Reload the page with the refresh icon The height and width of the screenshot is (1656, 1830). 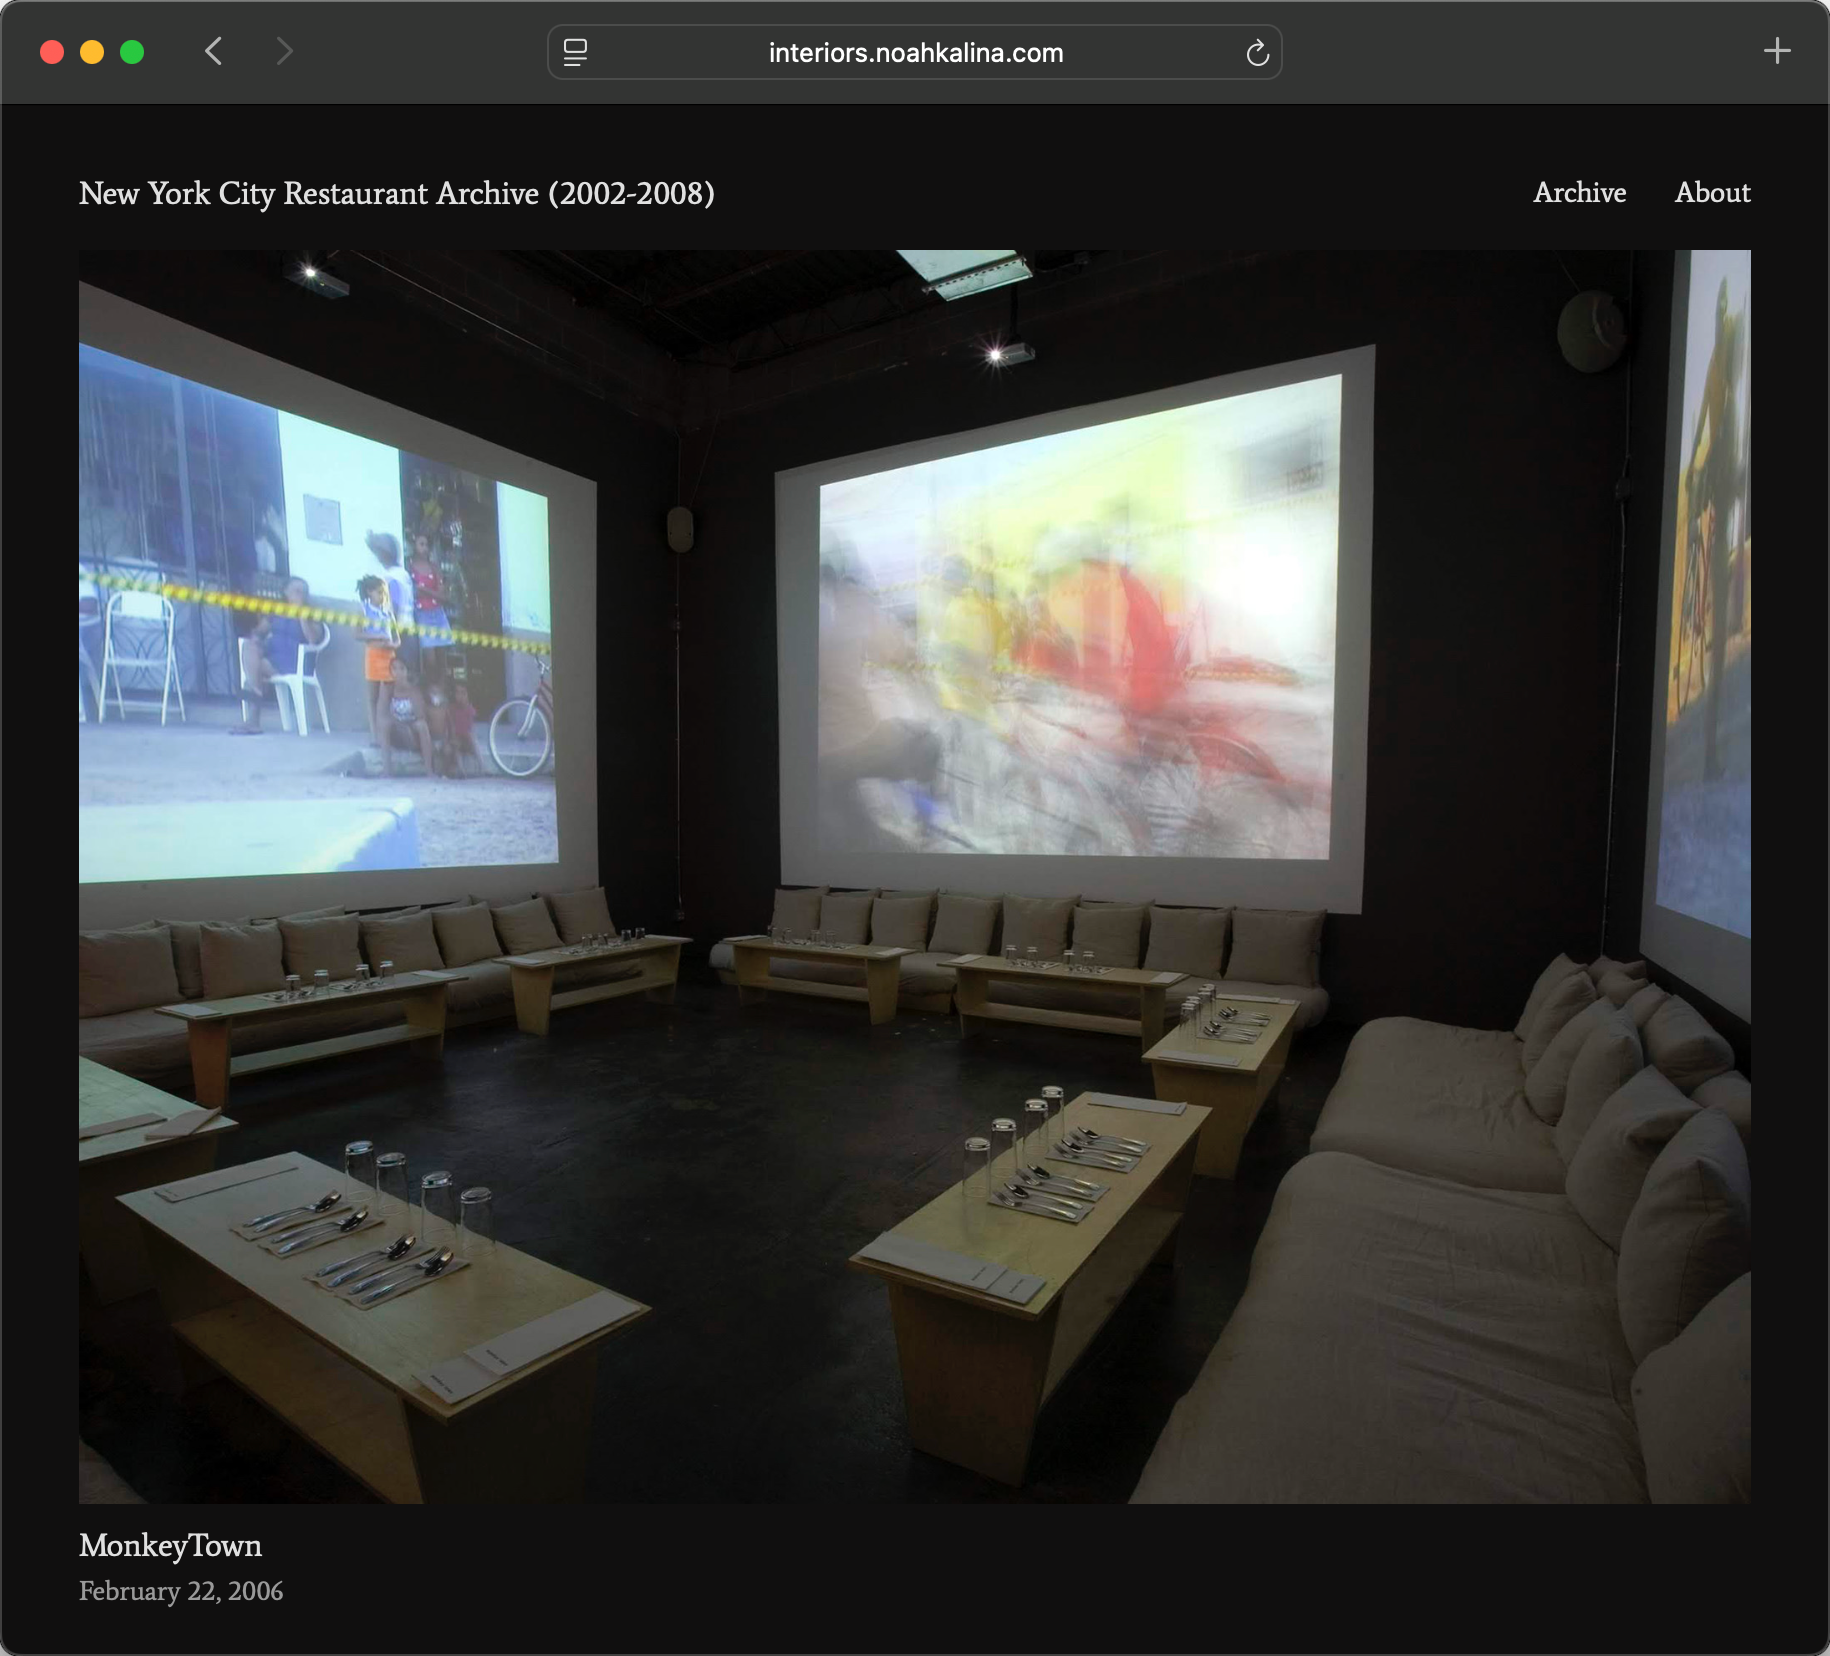(1257, 52)
